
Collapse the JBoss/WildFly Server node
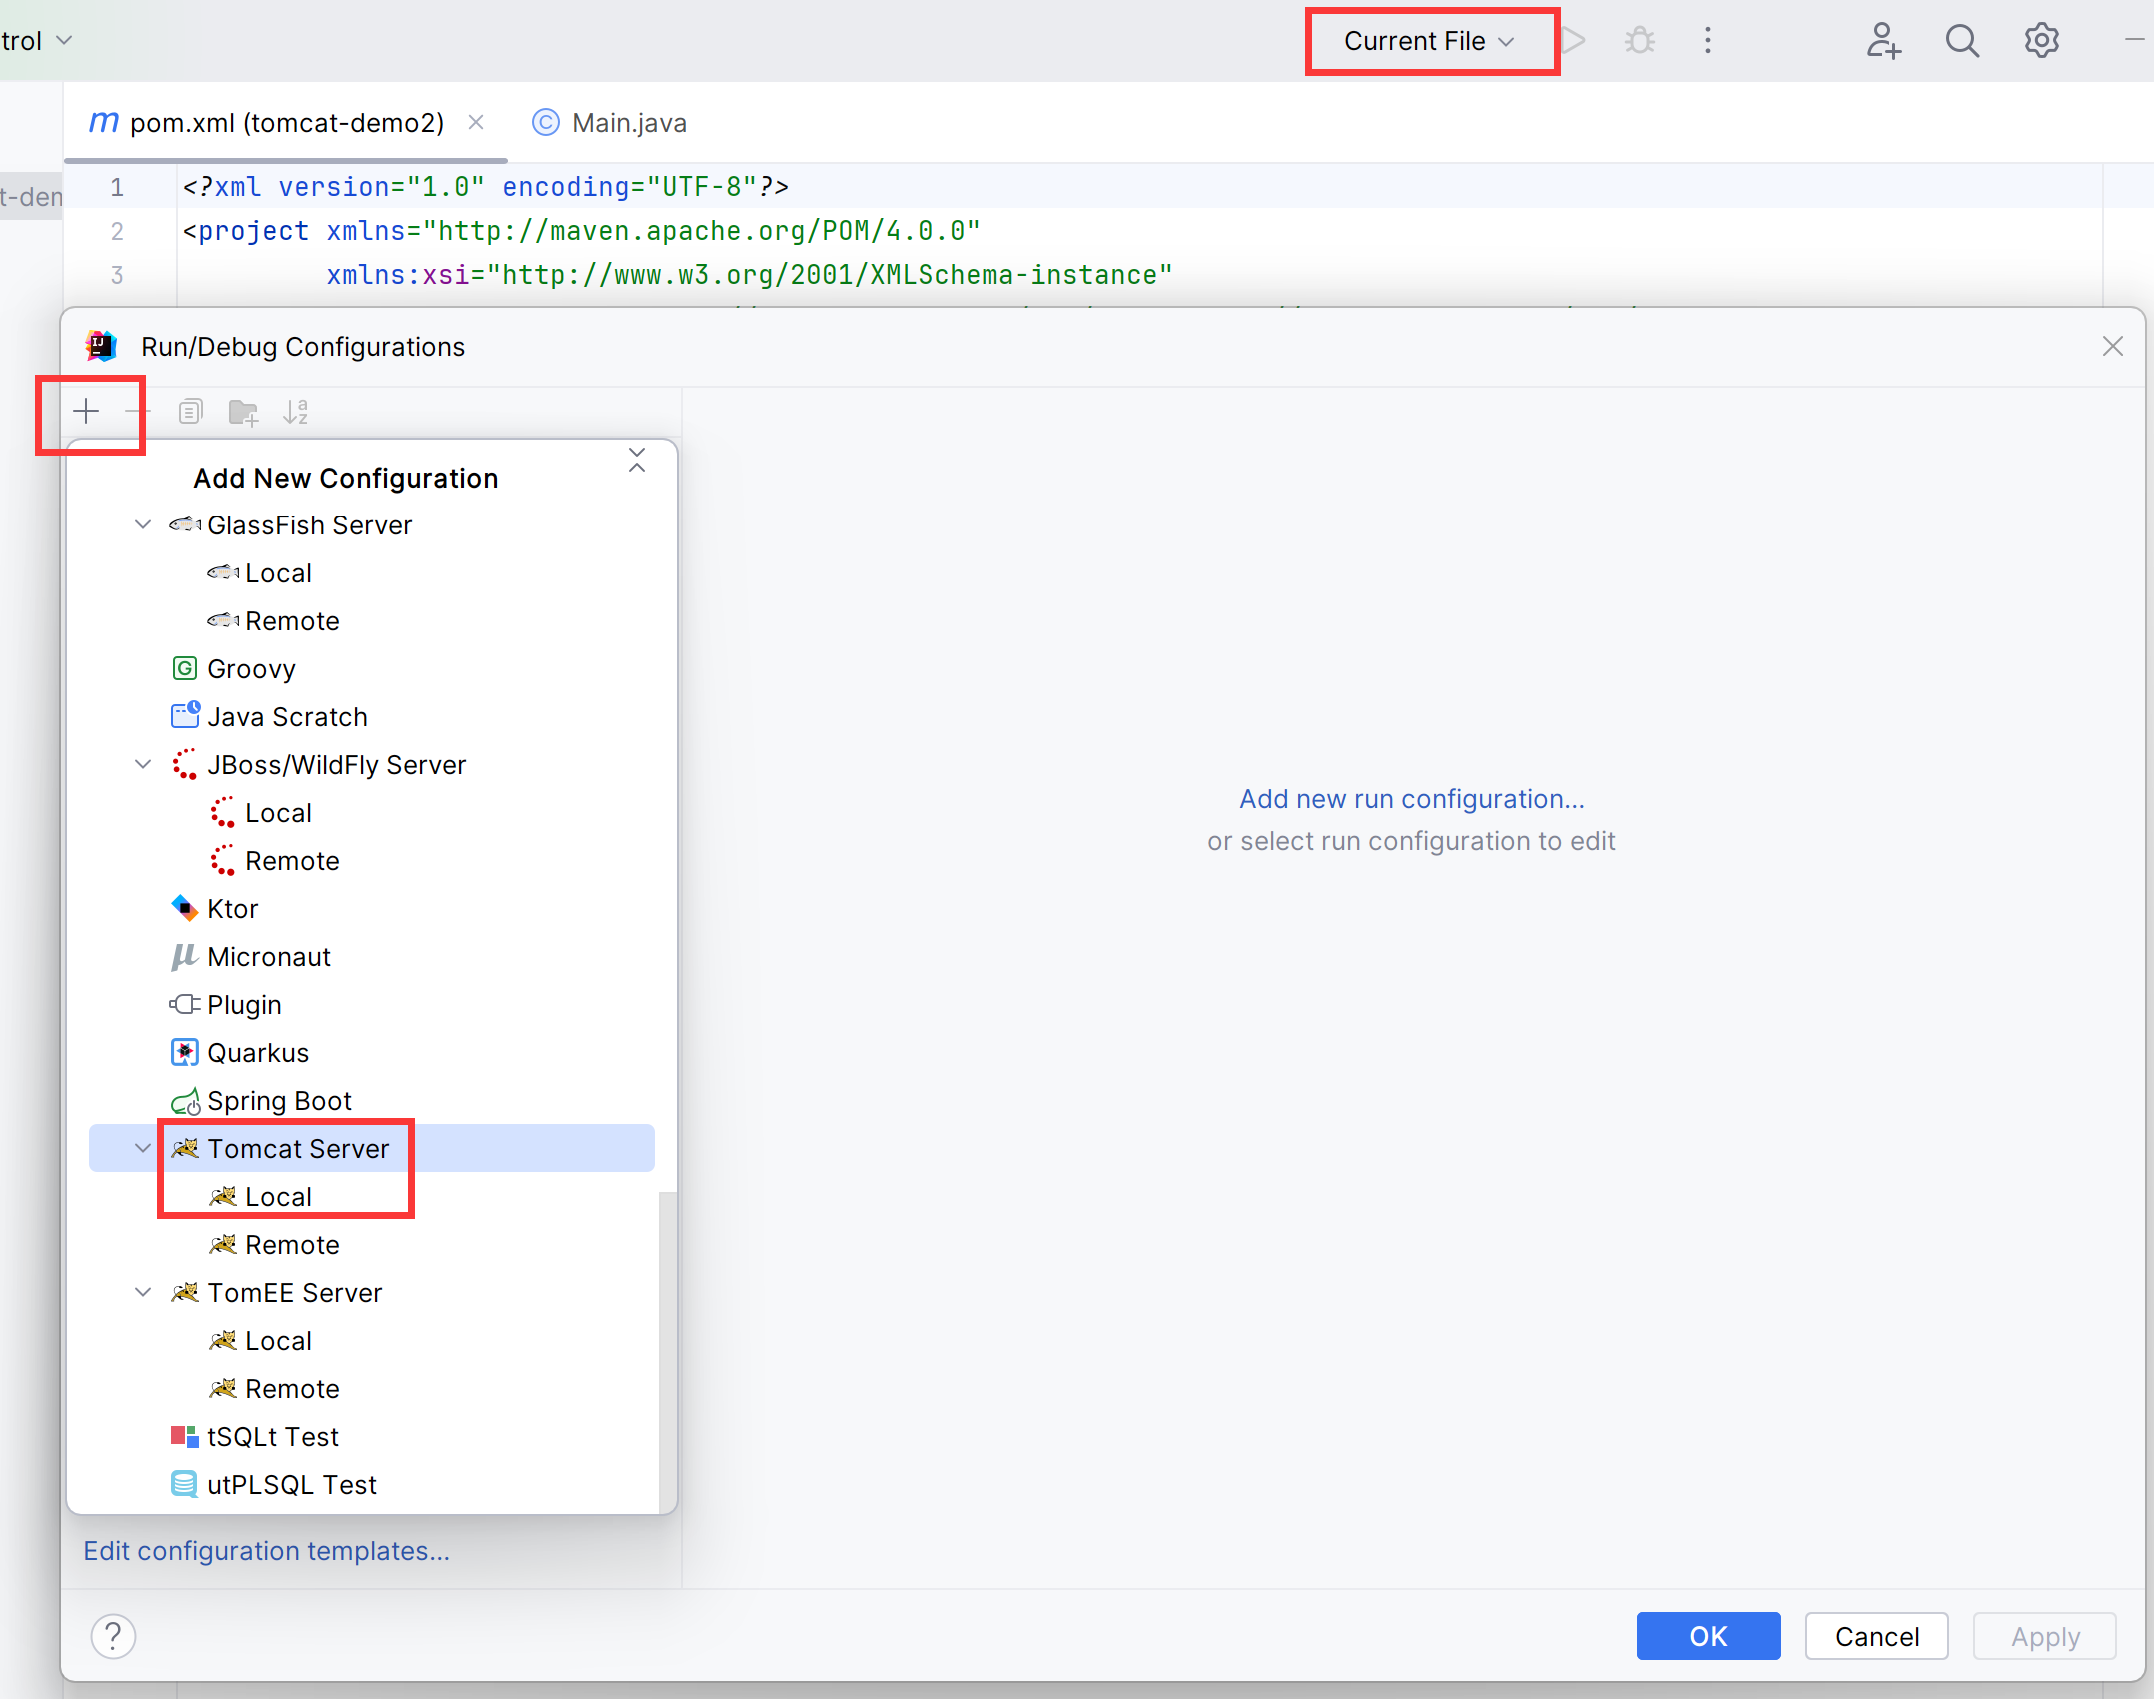tap(143, 765)
